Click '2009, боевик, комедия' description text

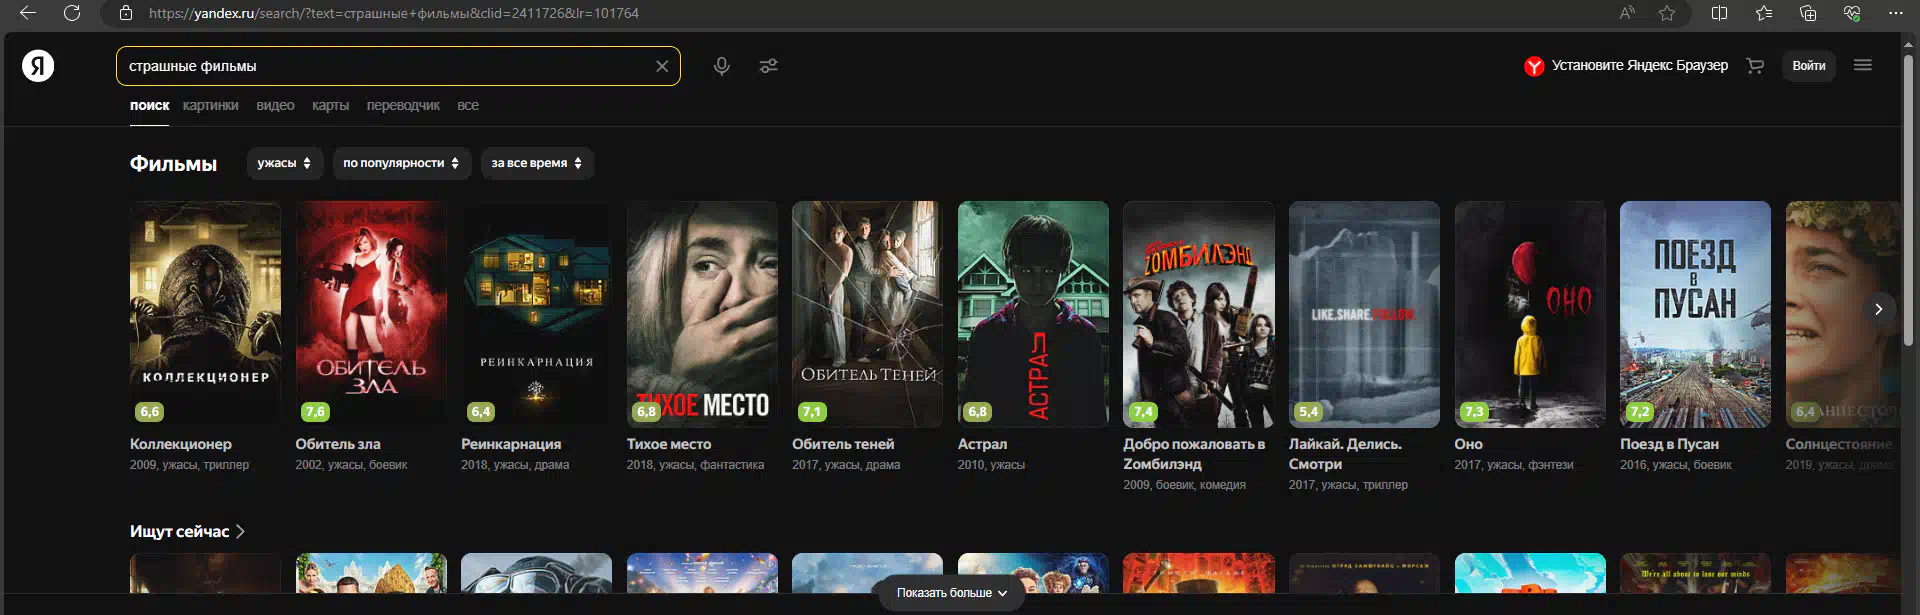click(x=1184, y=485)
